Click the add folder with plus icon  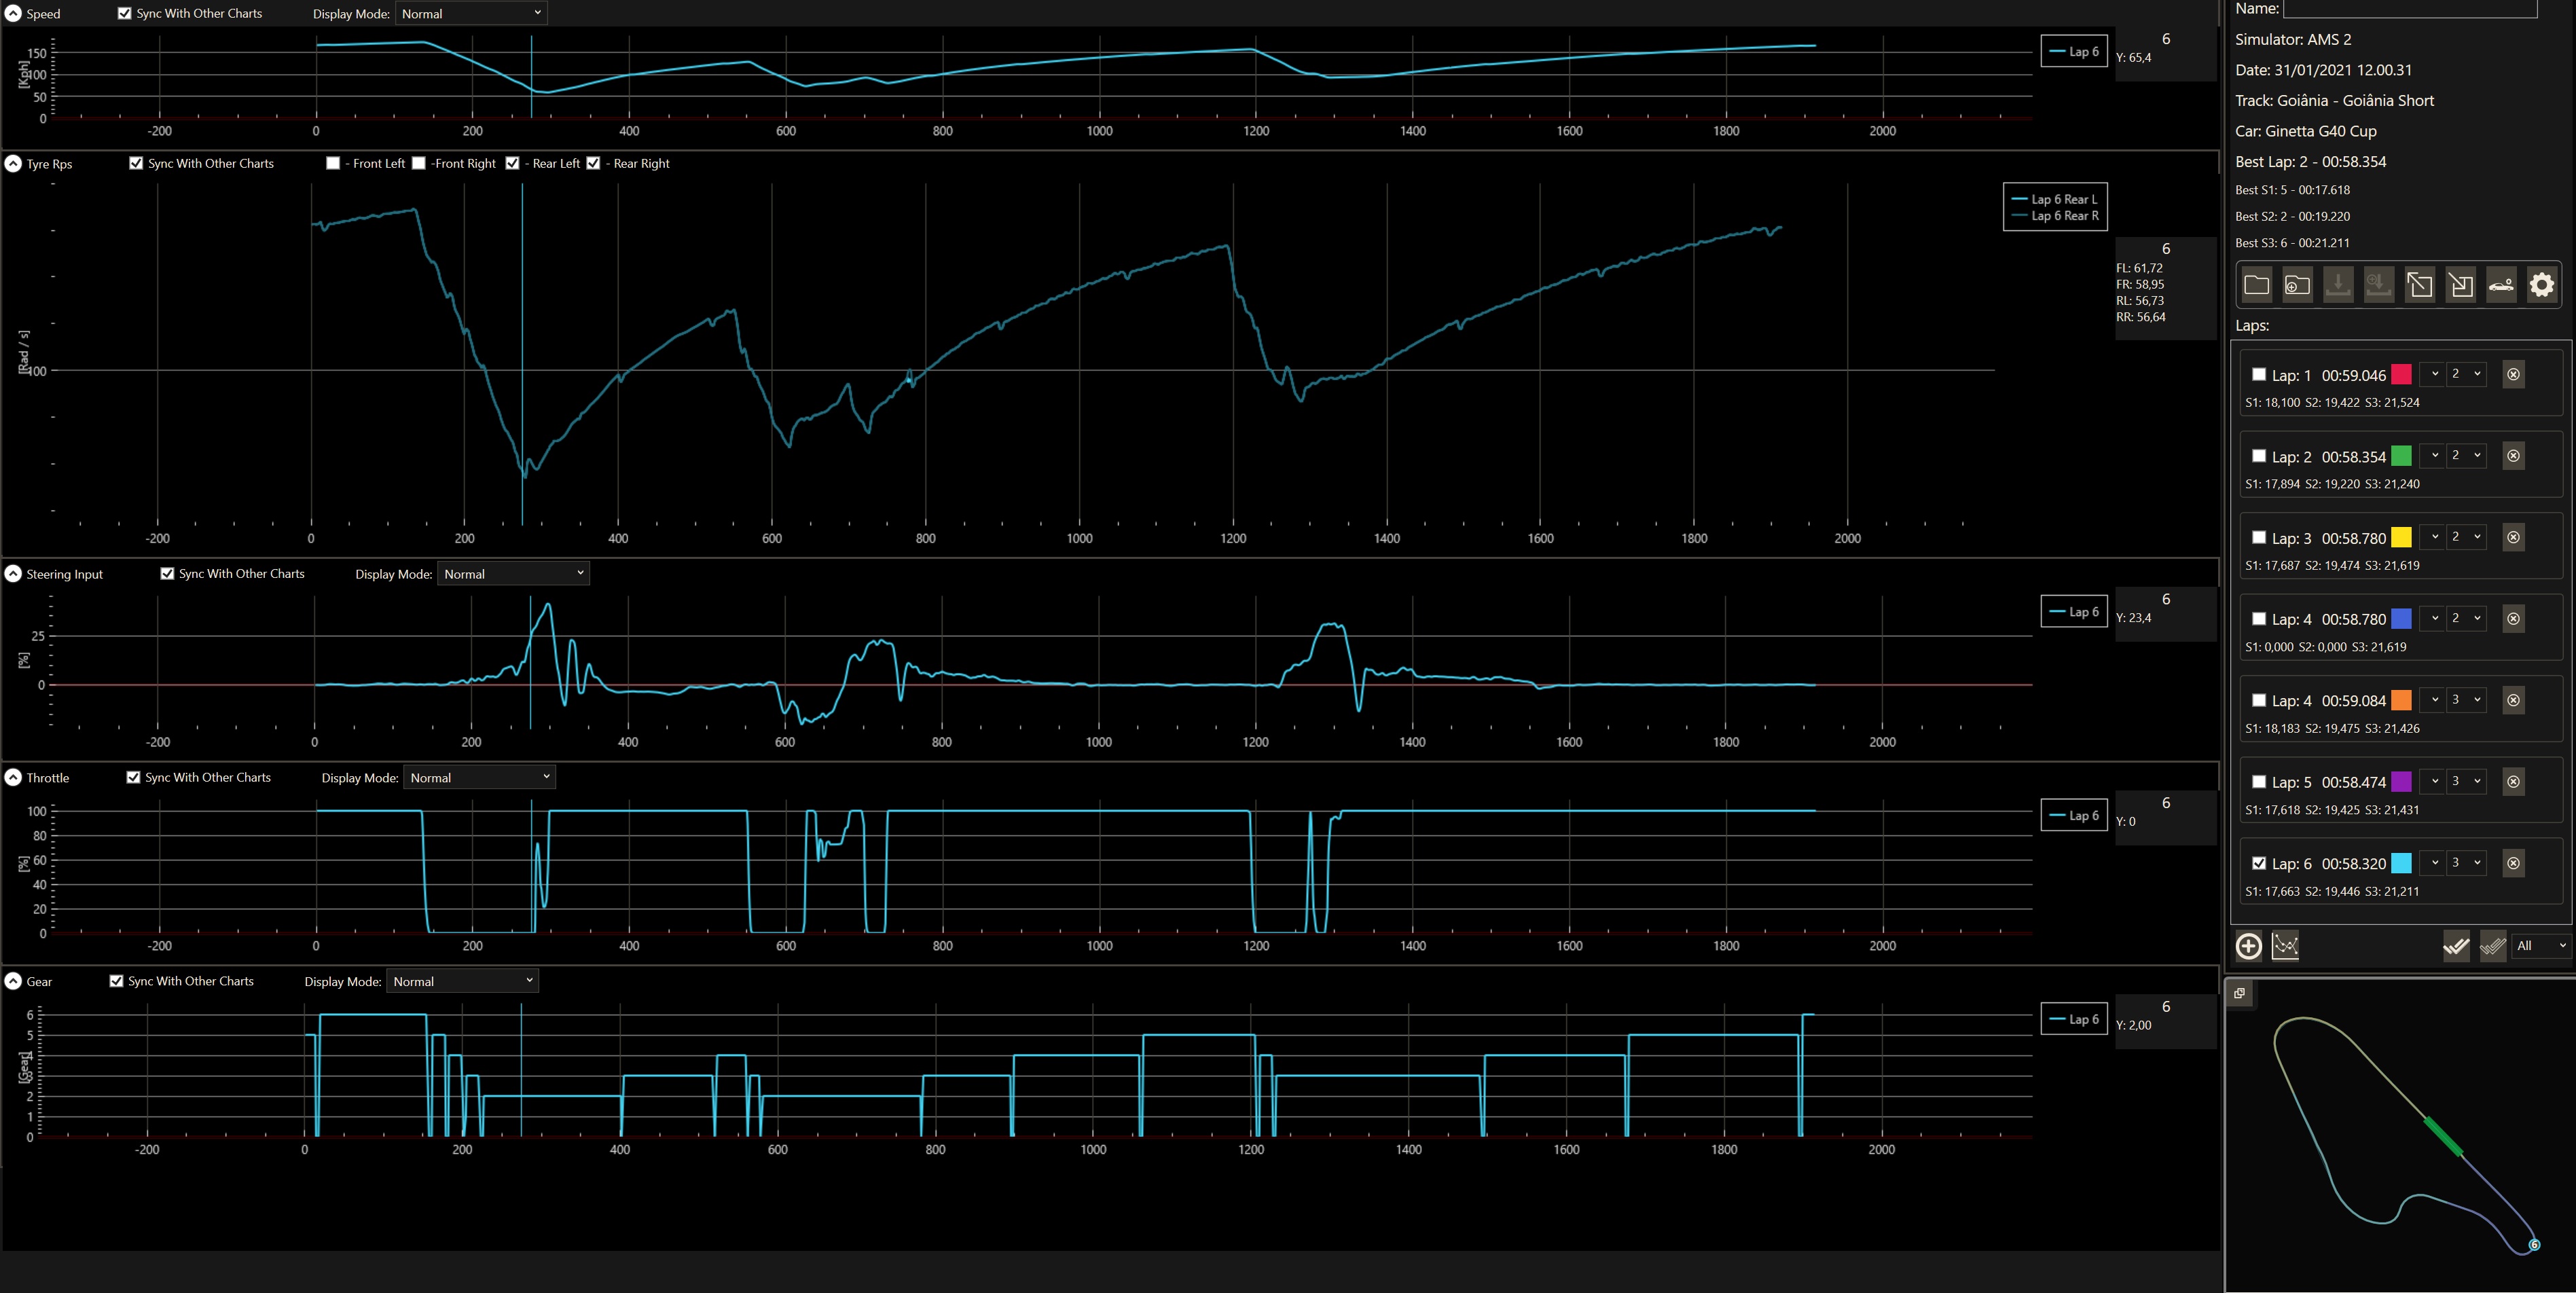tap(2297, 285)
